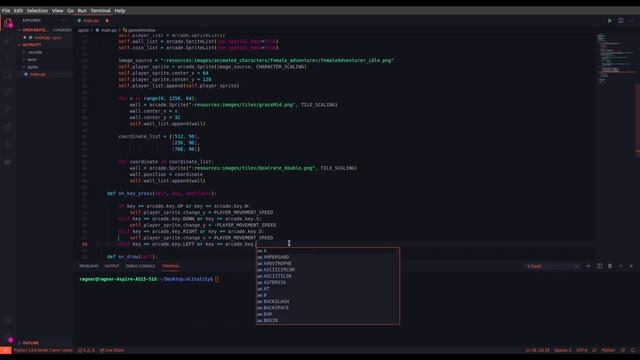The image size is (640, 360).
Task: Select the TERMINAL panel tab
Action: click(x=171, y=266)
